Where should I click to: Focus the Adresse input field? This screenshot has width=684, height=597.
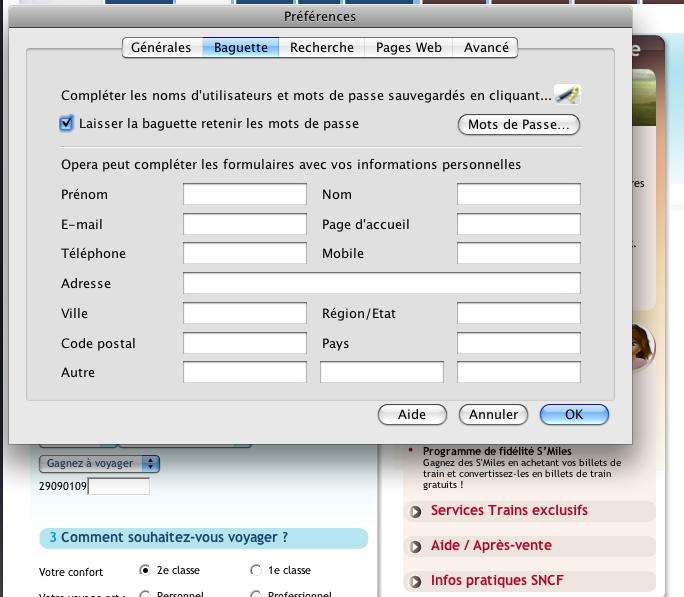[x=381, y=283]
